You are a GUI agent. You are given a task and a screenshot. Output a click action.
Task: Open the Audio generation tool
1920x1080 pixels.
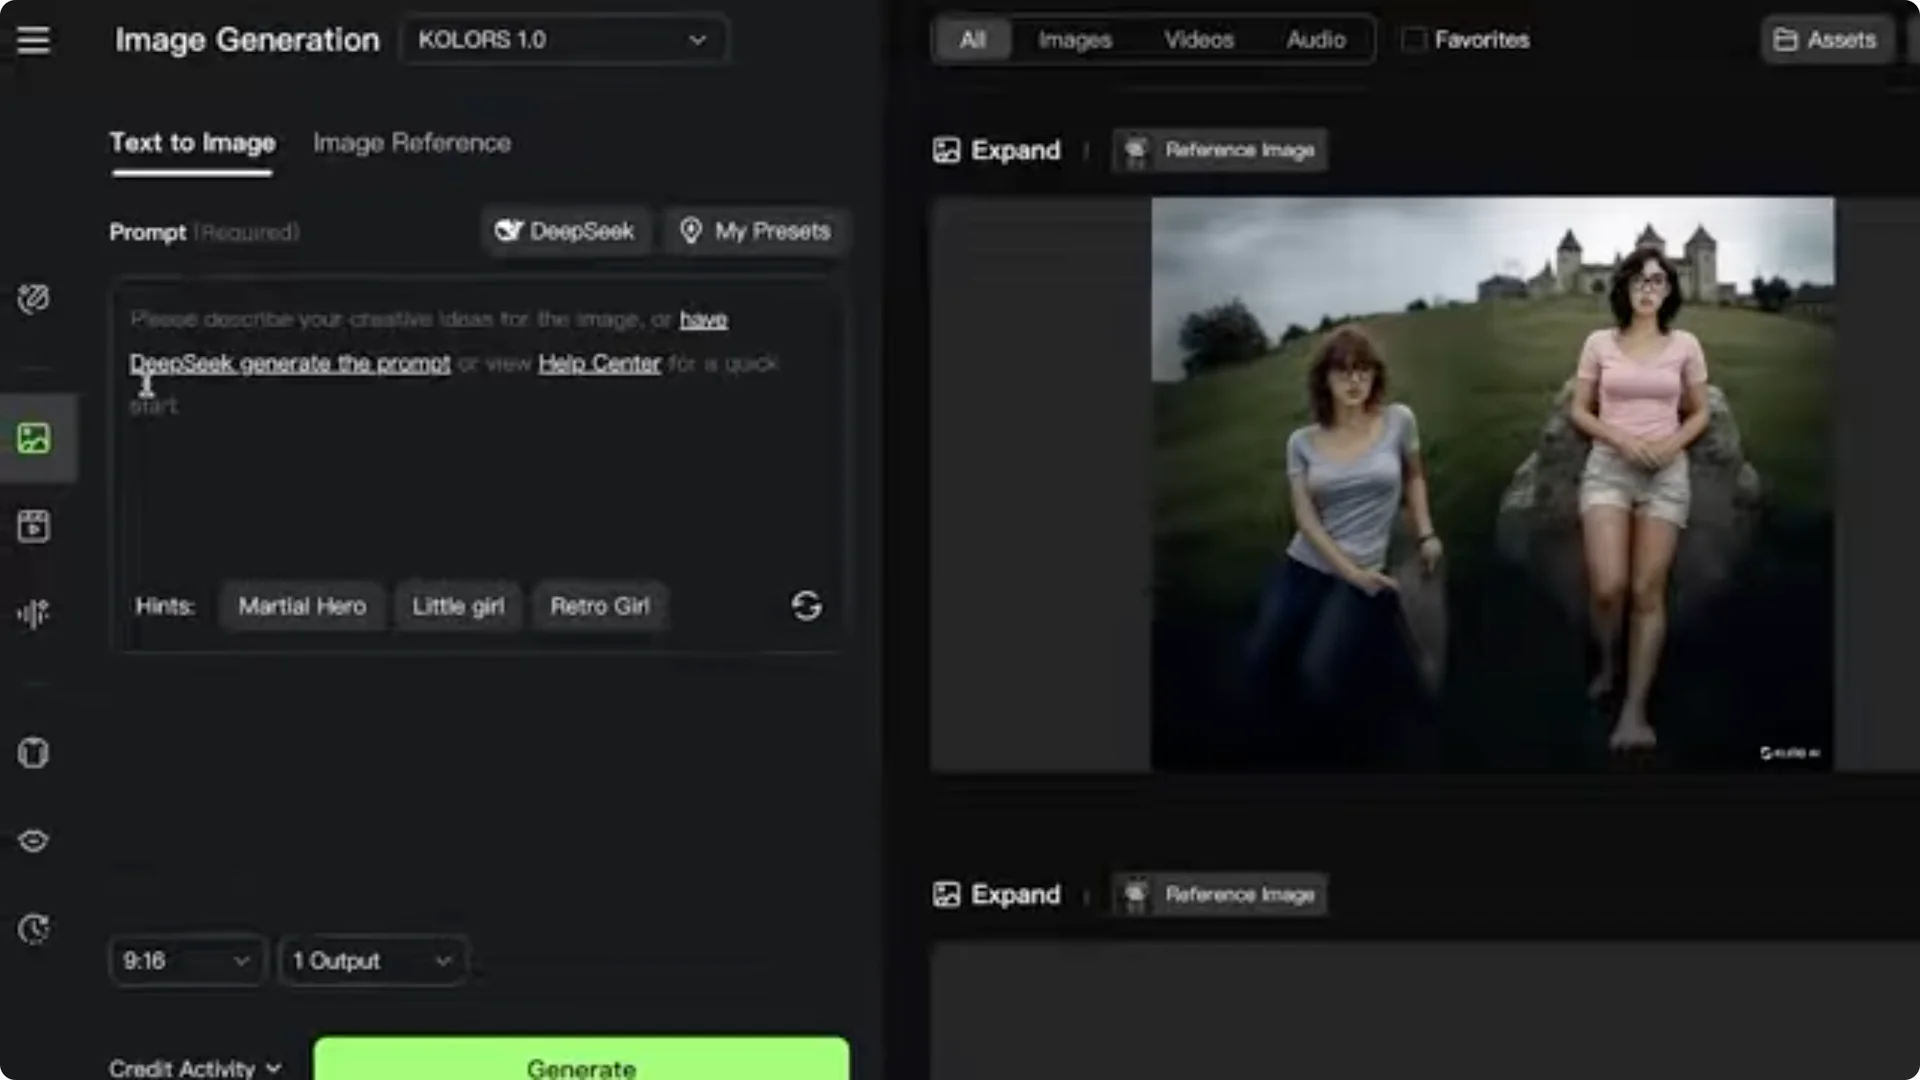point(35,613)
